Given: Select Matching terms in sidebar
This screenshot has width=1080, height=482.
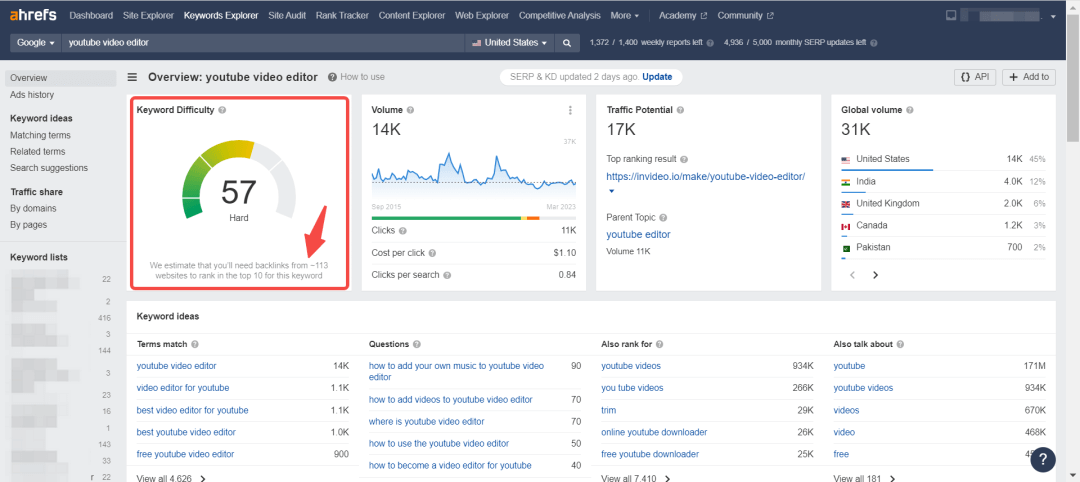Looking at the screenshot, I should [41, 136].
